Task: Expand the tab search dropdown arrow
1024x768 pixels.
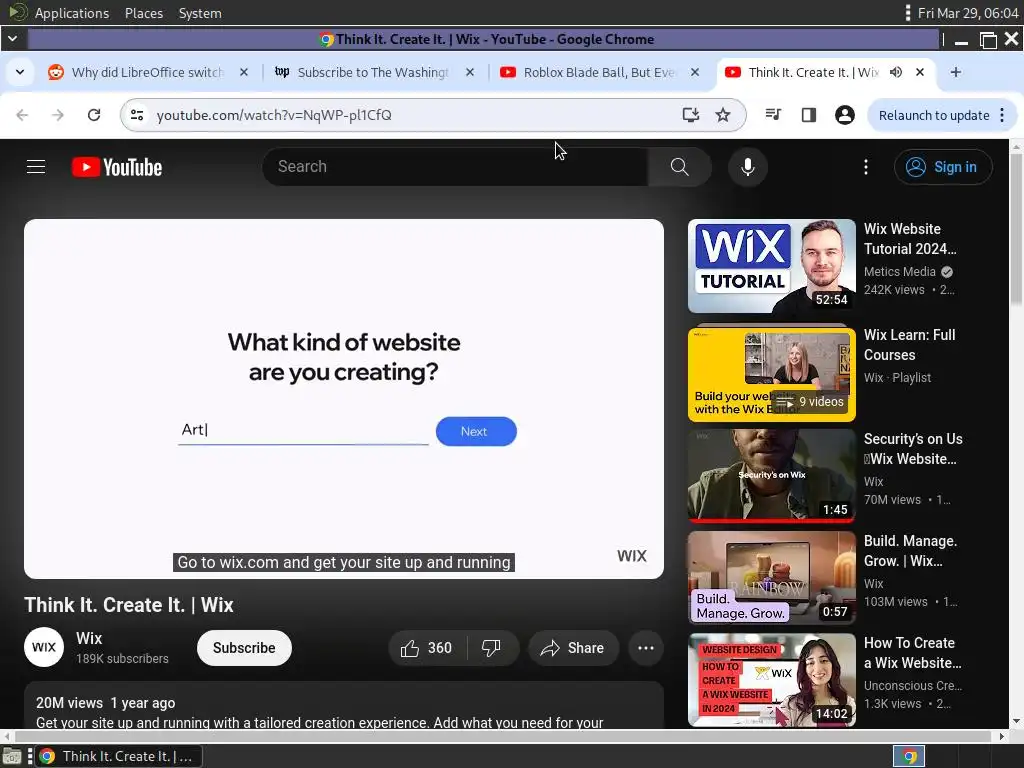Action: pyautogui.click(x=20, y=72)
